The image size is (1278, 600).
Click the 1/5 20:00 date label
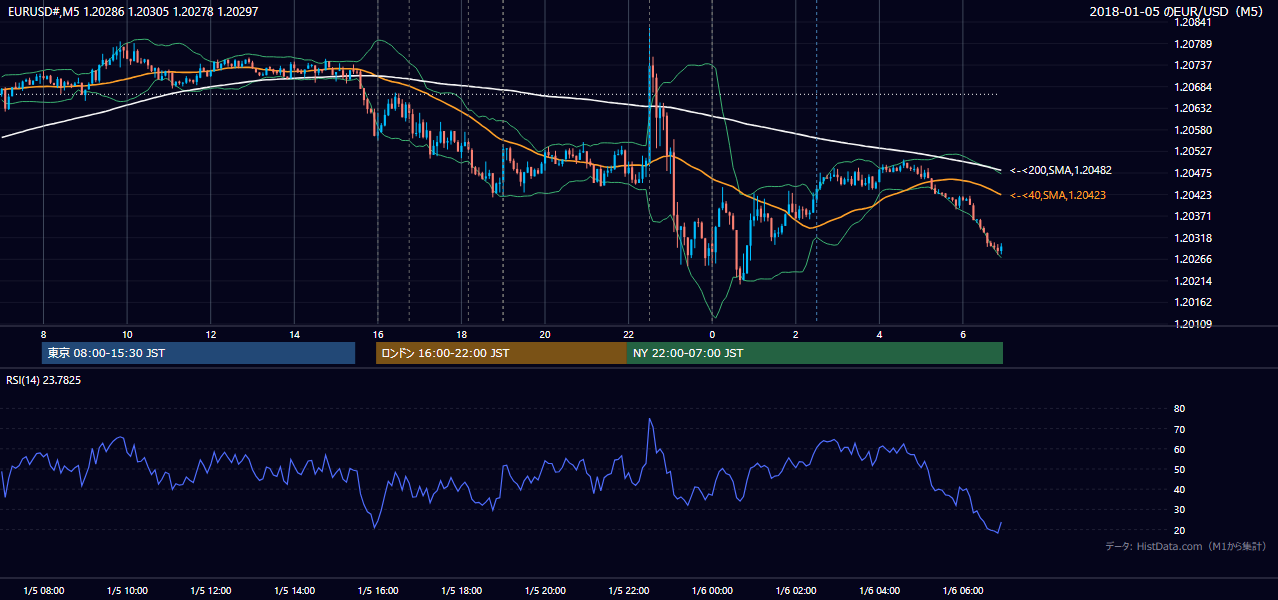coord(545,591)
